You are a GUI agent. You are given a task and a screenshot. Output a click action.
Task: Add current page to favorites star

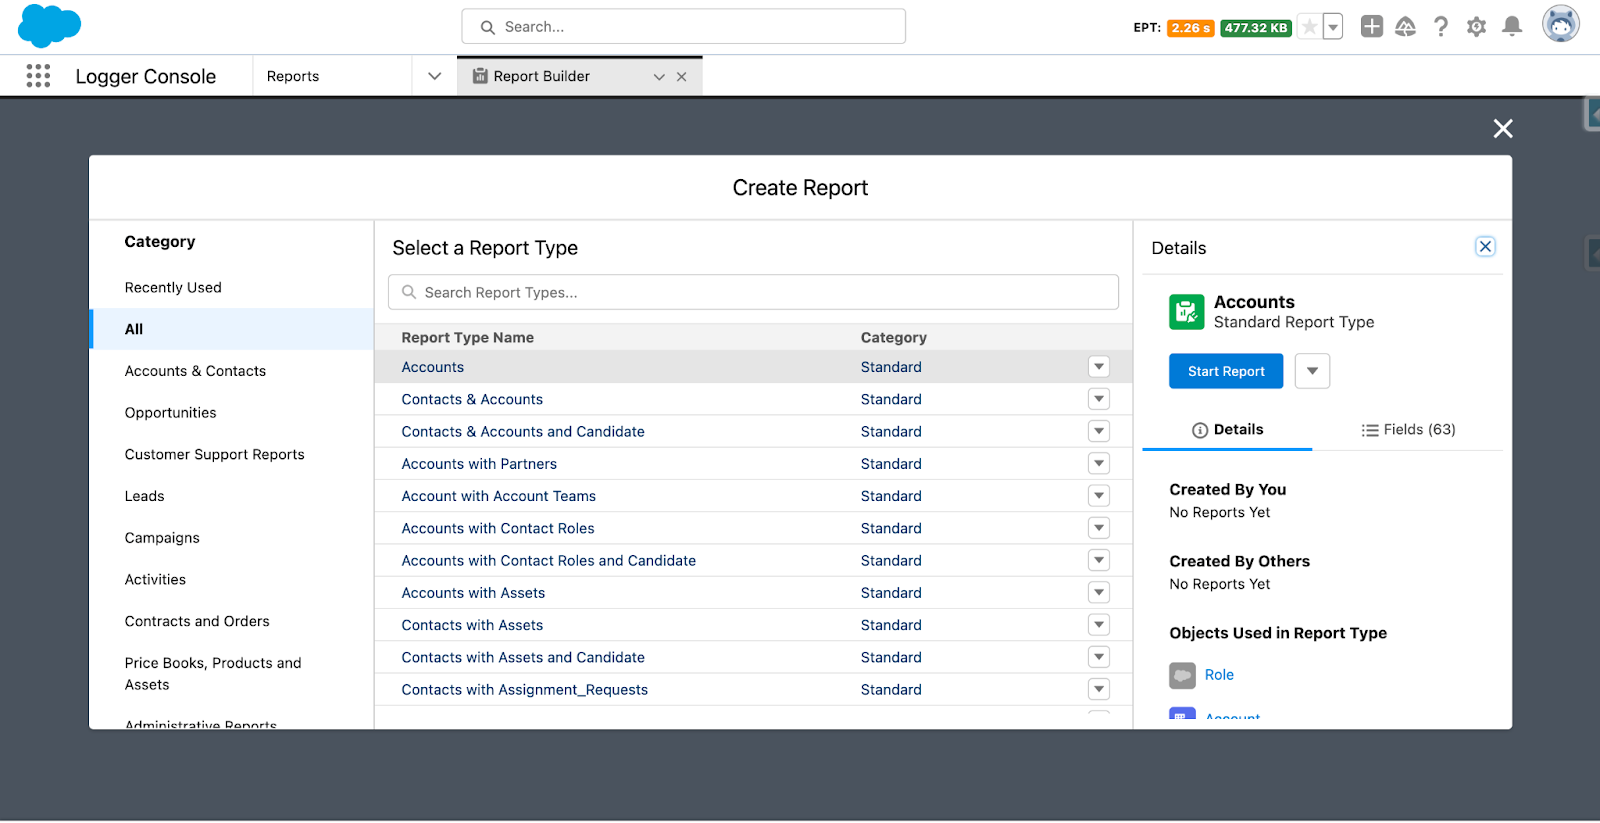(x=1309, y=27)
